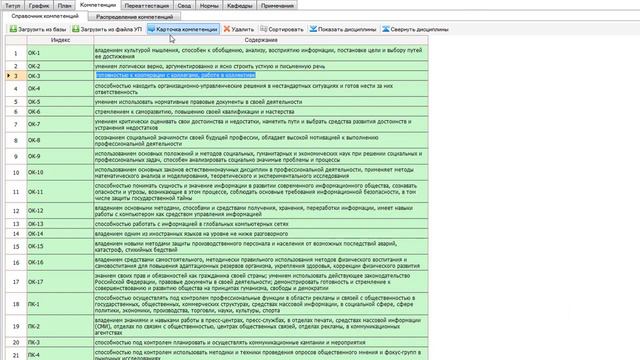
Task: Select the 'ОК-12' index cell
Action: 60,211
